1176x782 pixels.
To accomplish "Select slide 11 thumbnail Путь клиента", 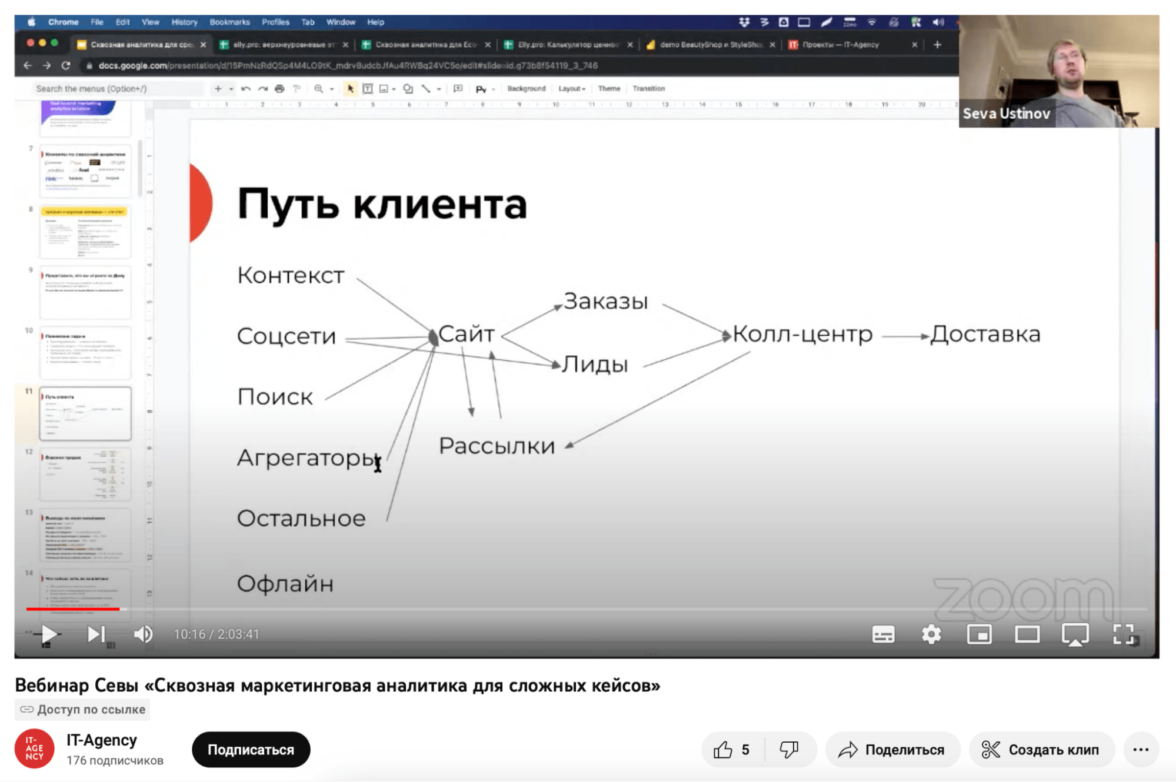I will point(85,414).
